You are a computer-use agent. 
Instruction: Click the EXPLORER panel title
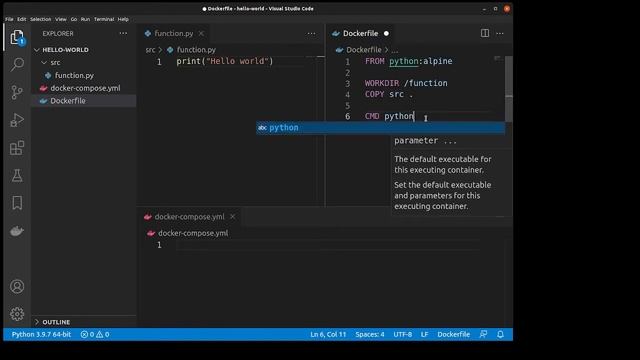coord(58,33)
